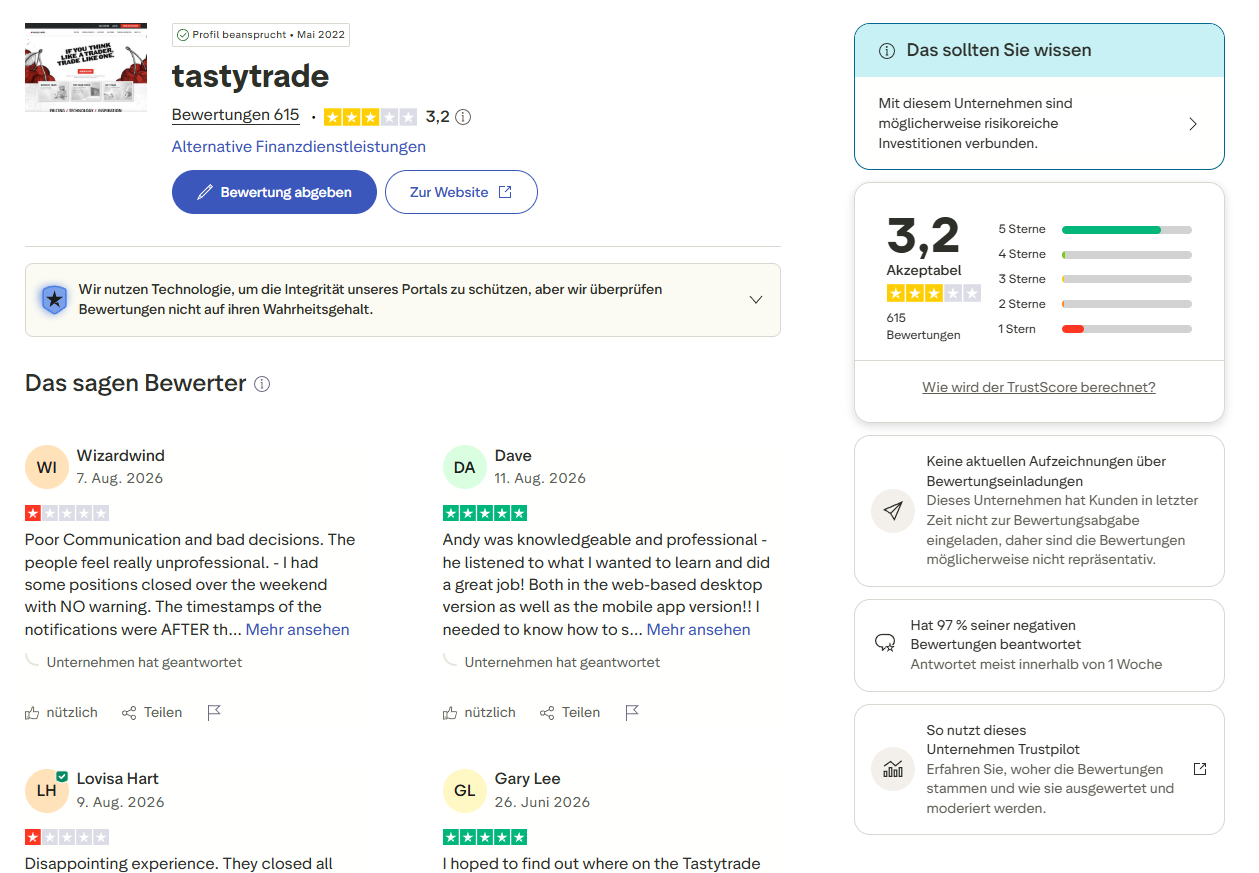The image size is (1259, 873).
Task: Click the info icon next to 3,2 rating
Action: pyautogui.click(x=463, y=117)
